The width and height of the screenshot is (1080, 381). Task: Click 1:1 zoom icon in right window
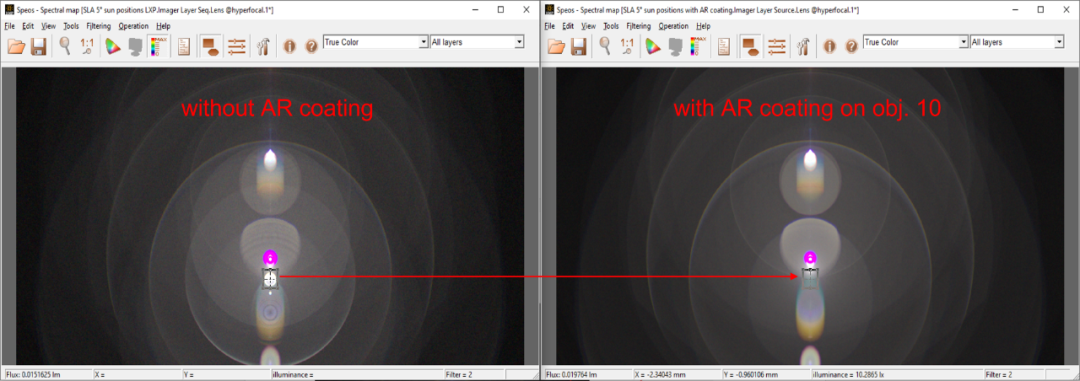coord(627,46)
